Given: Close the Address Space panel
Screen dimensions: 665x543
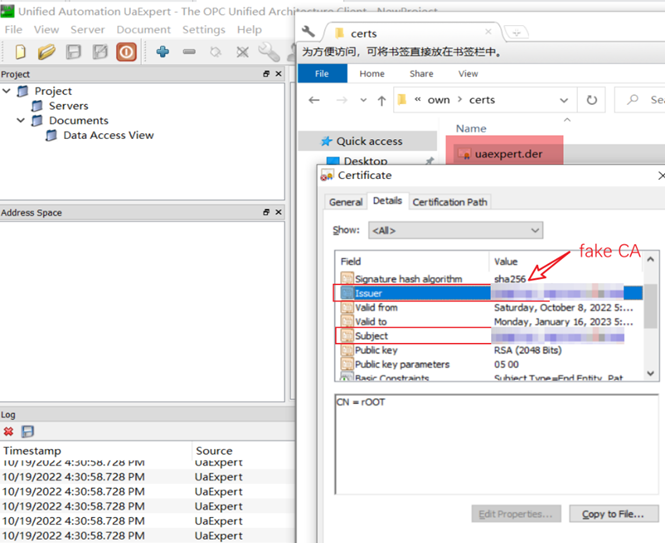Looking at the screenshot, I should click(279, 212).
